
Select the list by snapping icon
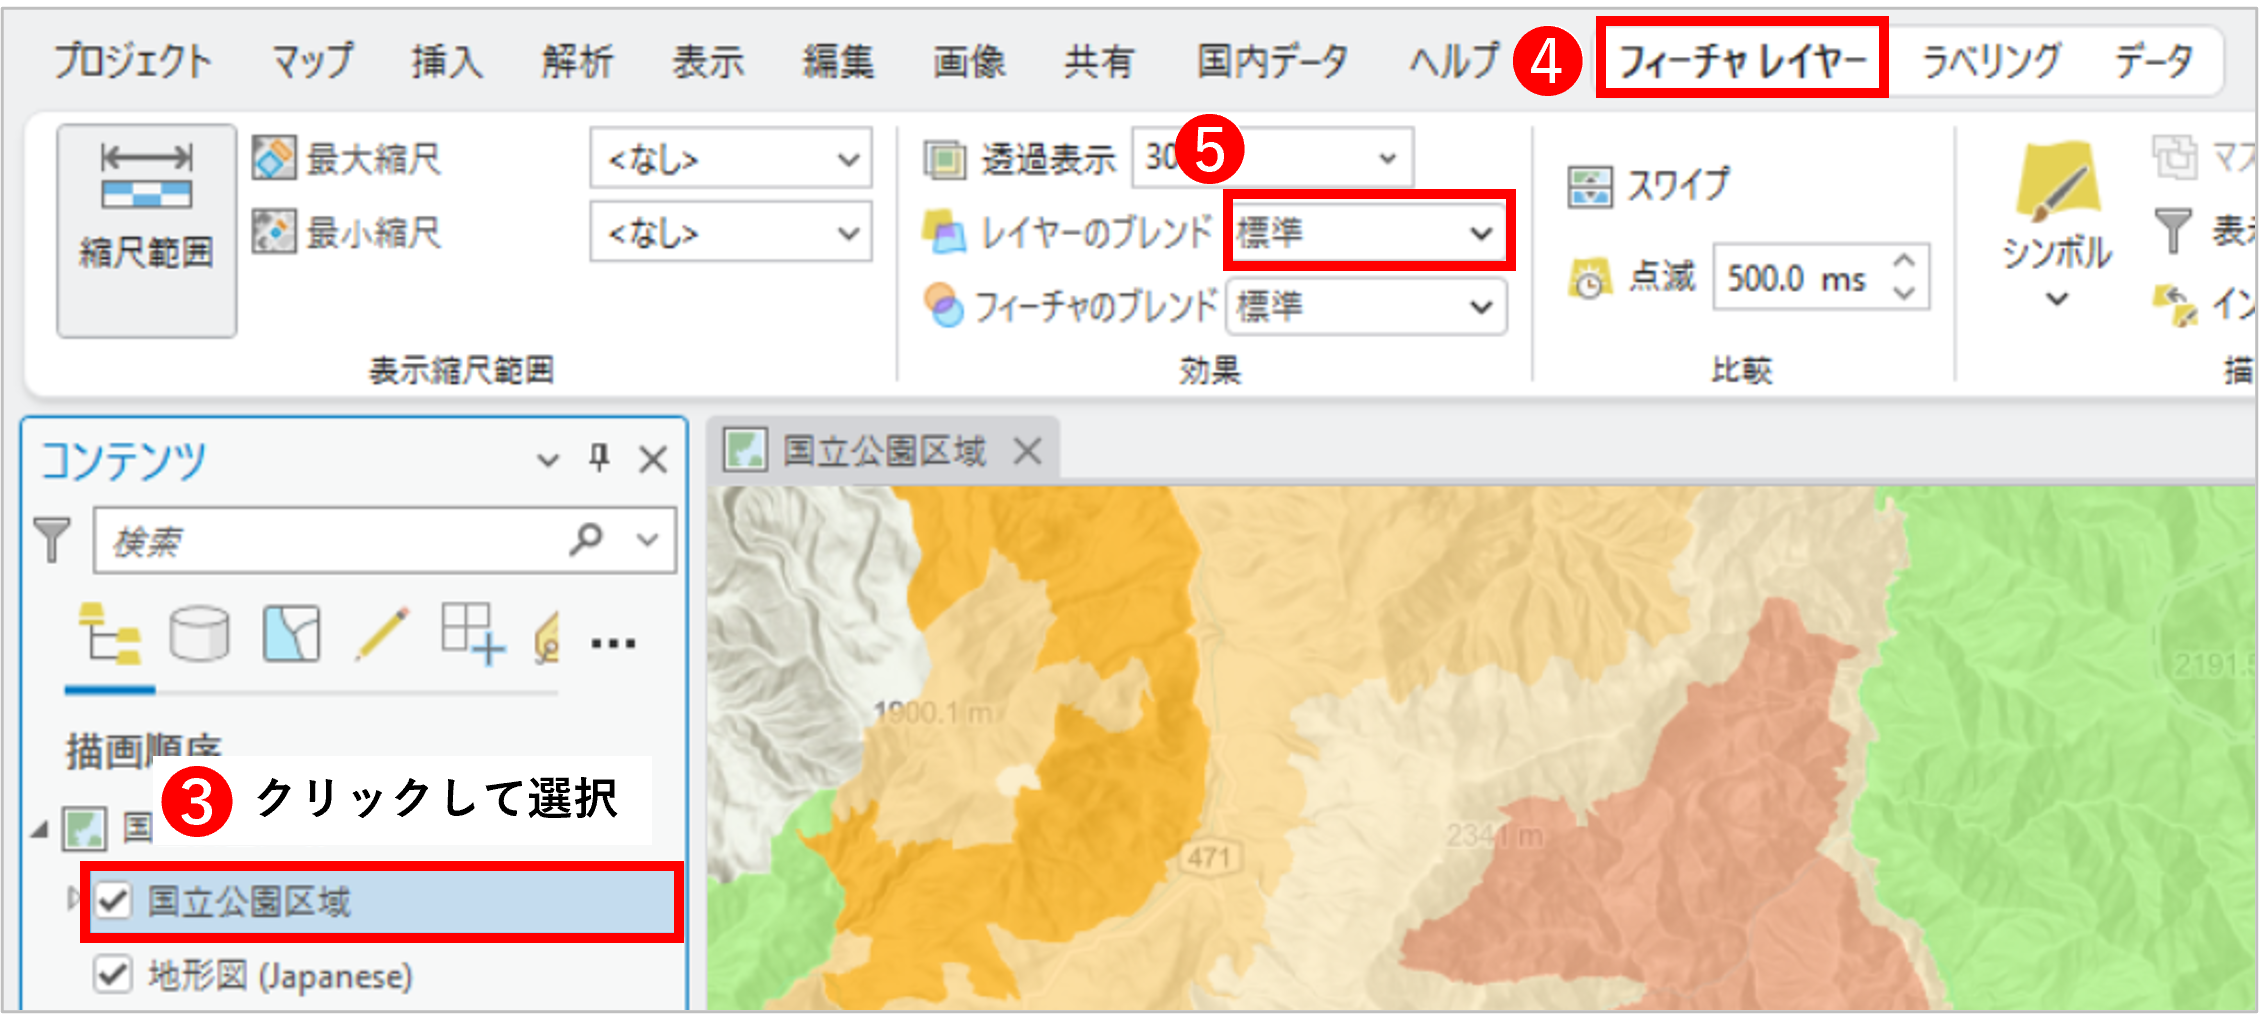(472, 634)
